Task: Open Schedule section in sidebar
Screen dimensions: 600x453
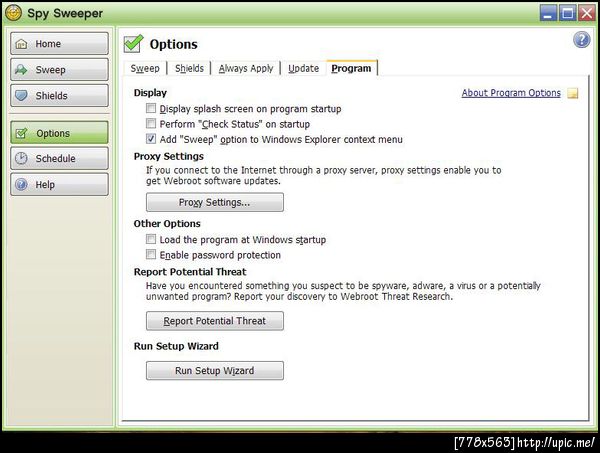Action: click(x=59, y=158)
